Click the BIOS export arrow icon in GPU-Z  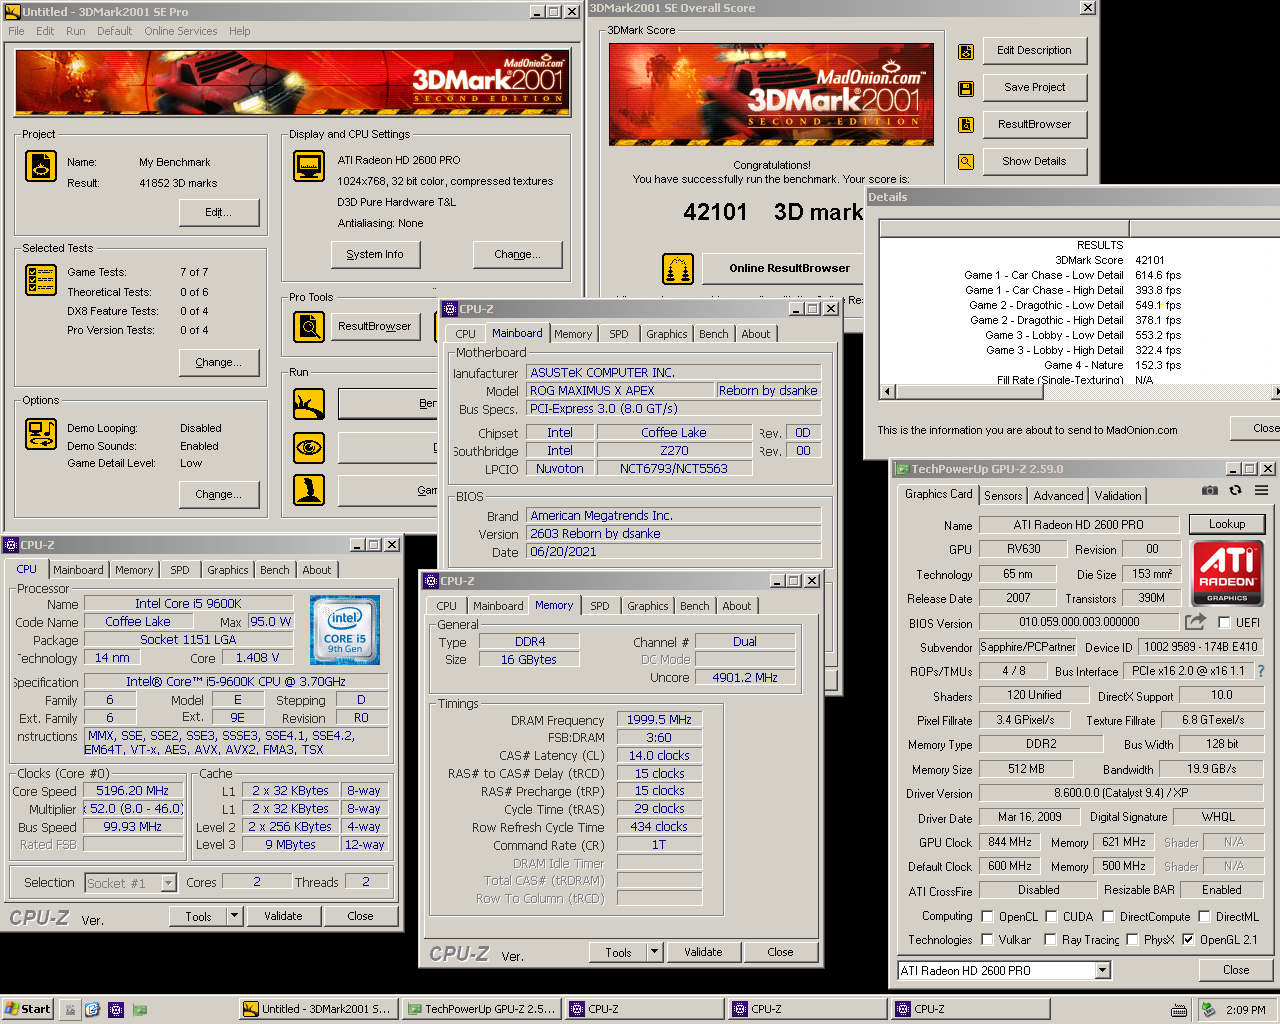click(1195, 622)
